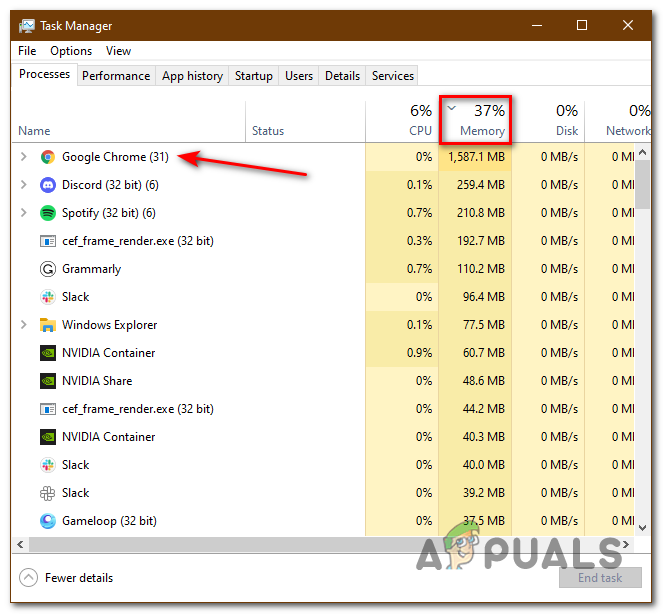Viewport: 663px width, 614px height.
Task: Click the 48.6 MB memory value
Action: coord(484,381)
